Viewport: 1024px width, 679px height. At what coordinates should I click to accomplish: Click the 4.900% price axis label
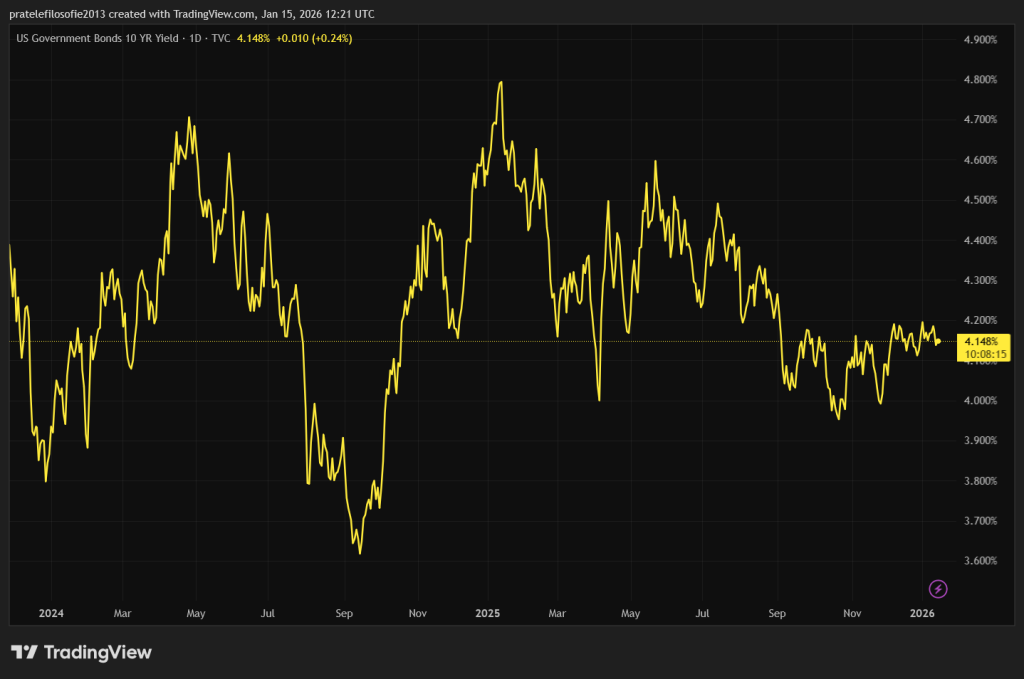980,40
